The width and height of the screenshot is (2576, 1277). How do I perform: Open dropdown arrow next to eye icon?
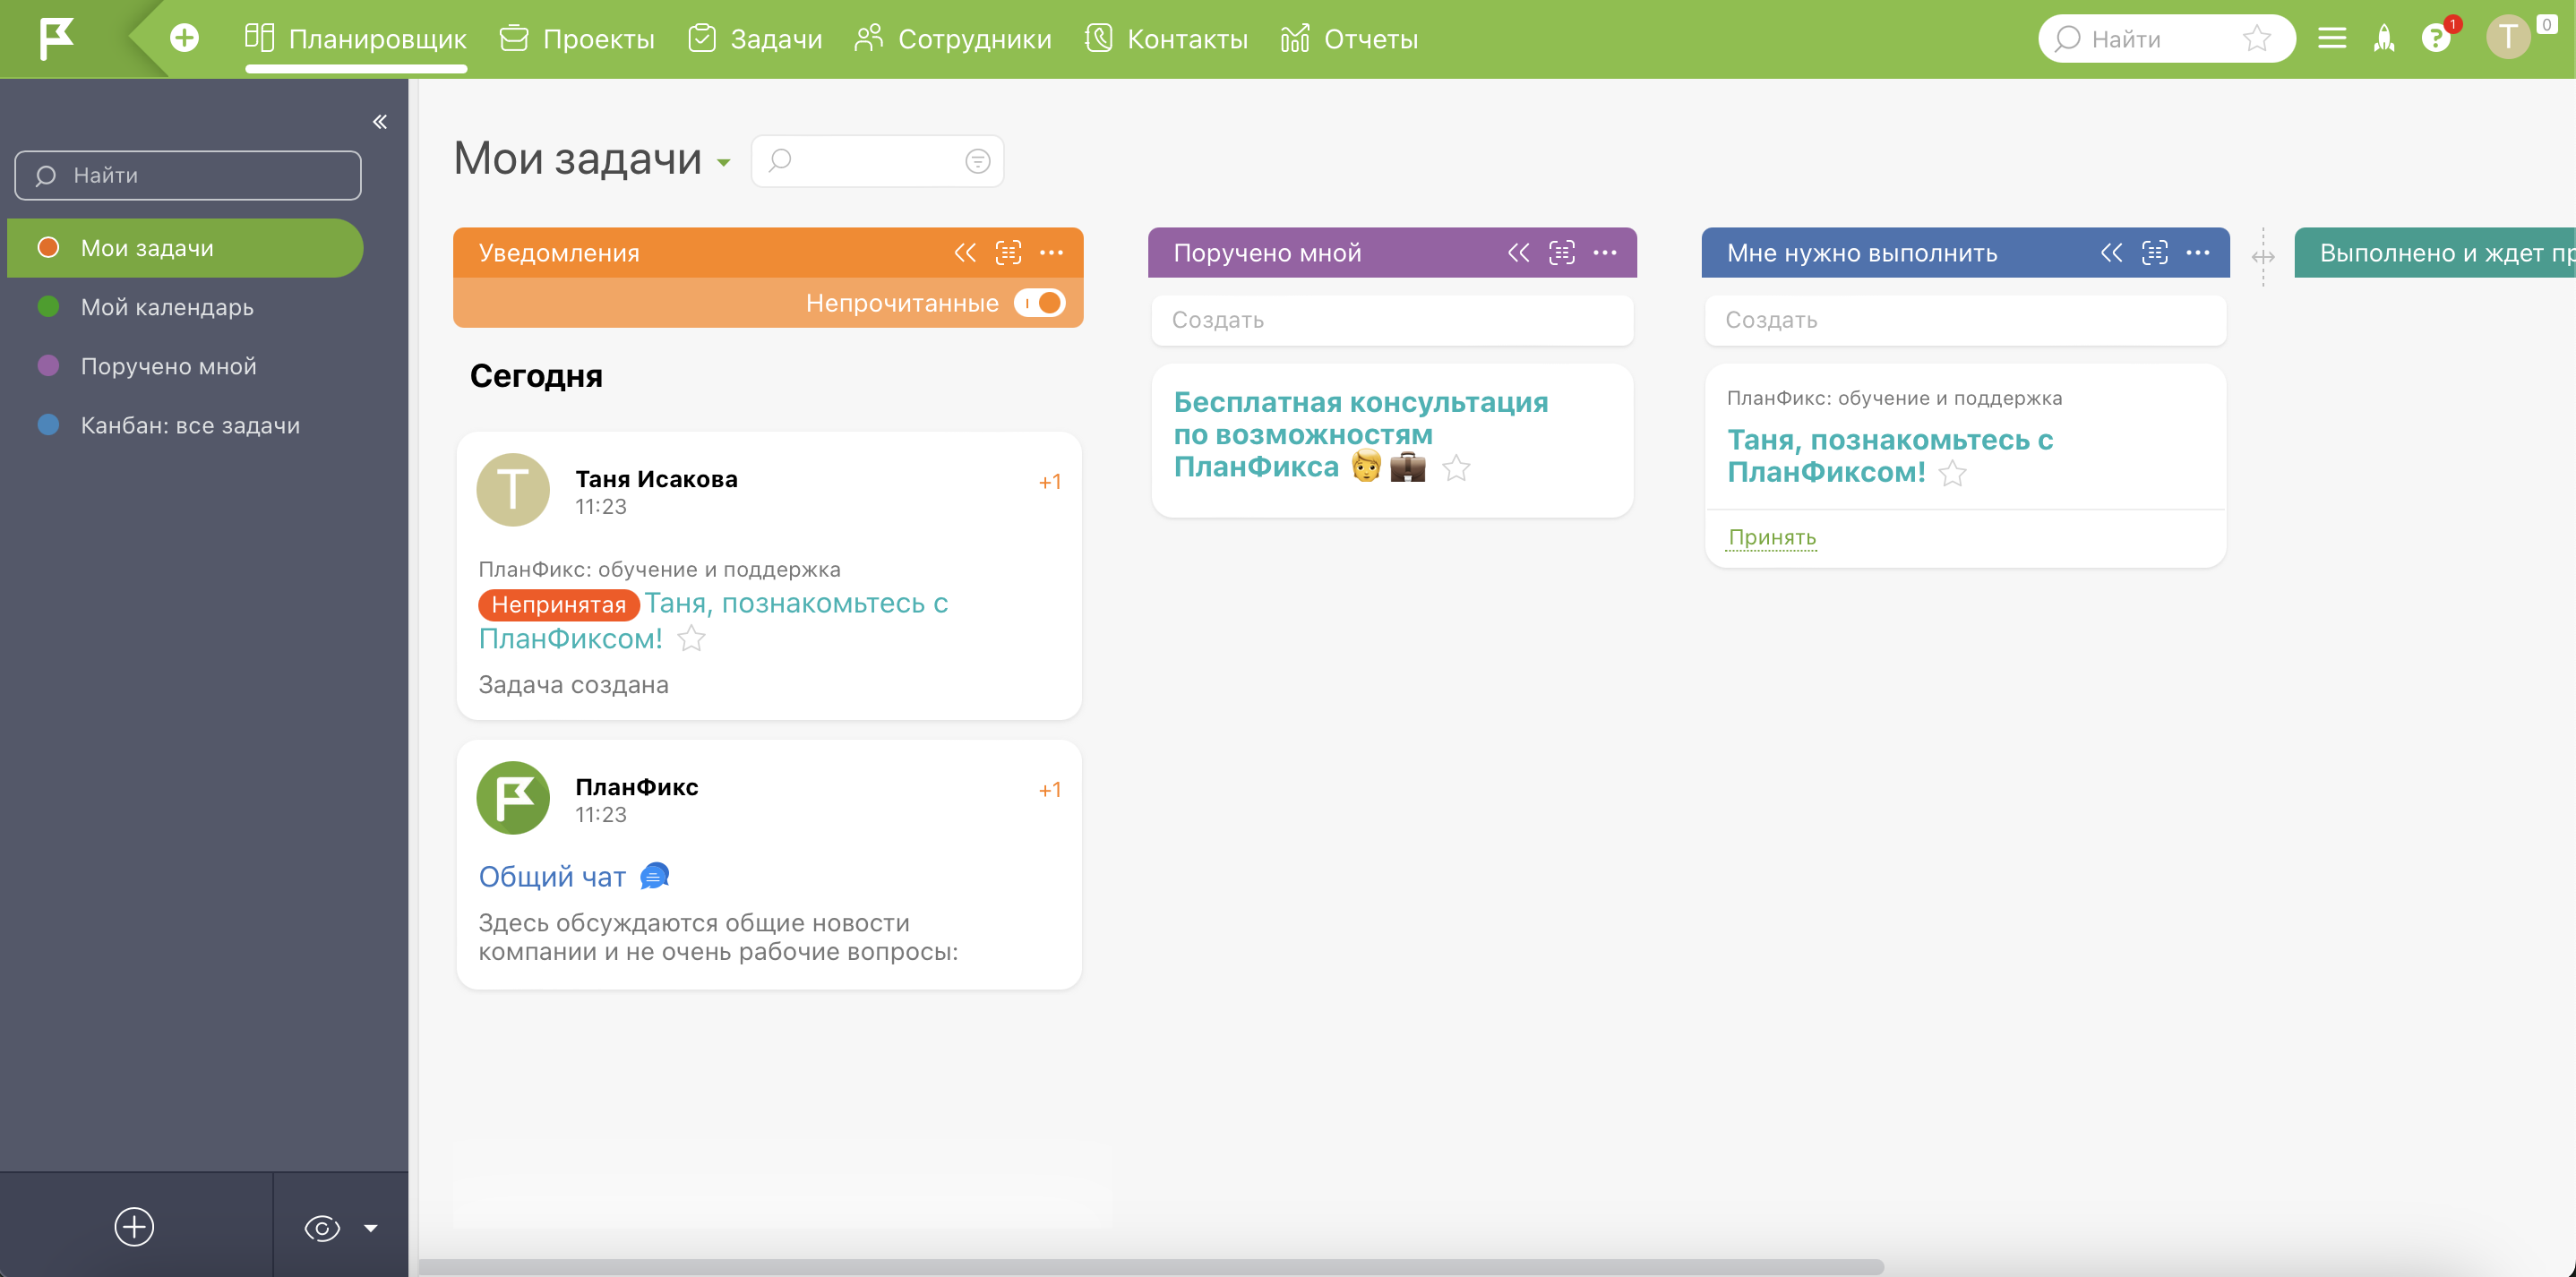[x=371, y=1228]
